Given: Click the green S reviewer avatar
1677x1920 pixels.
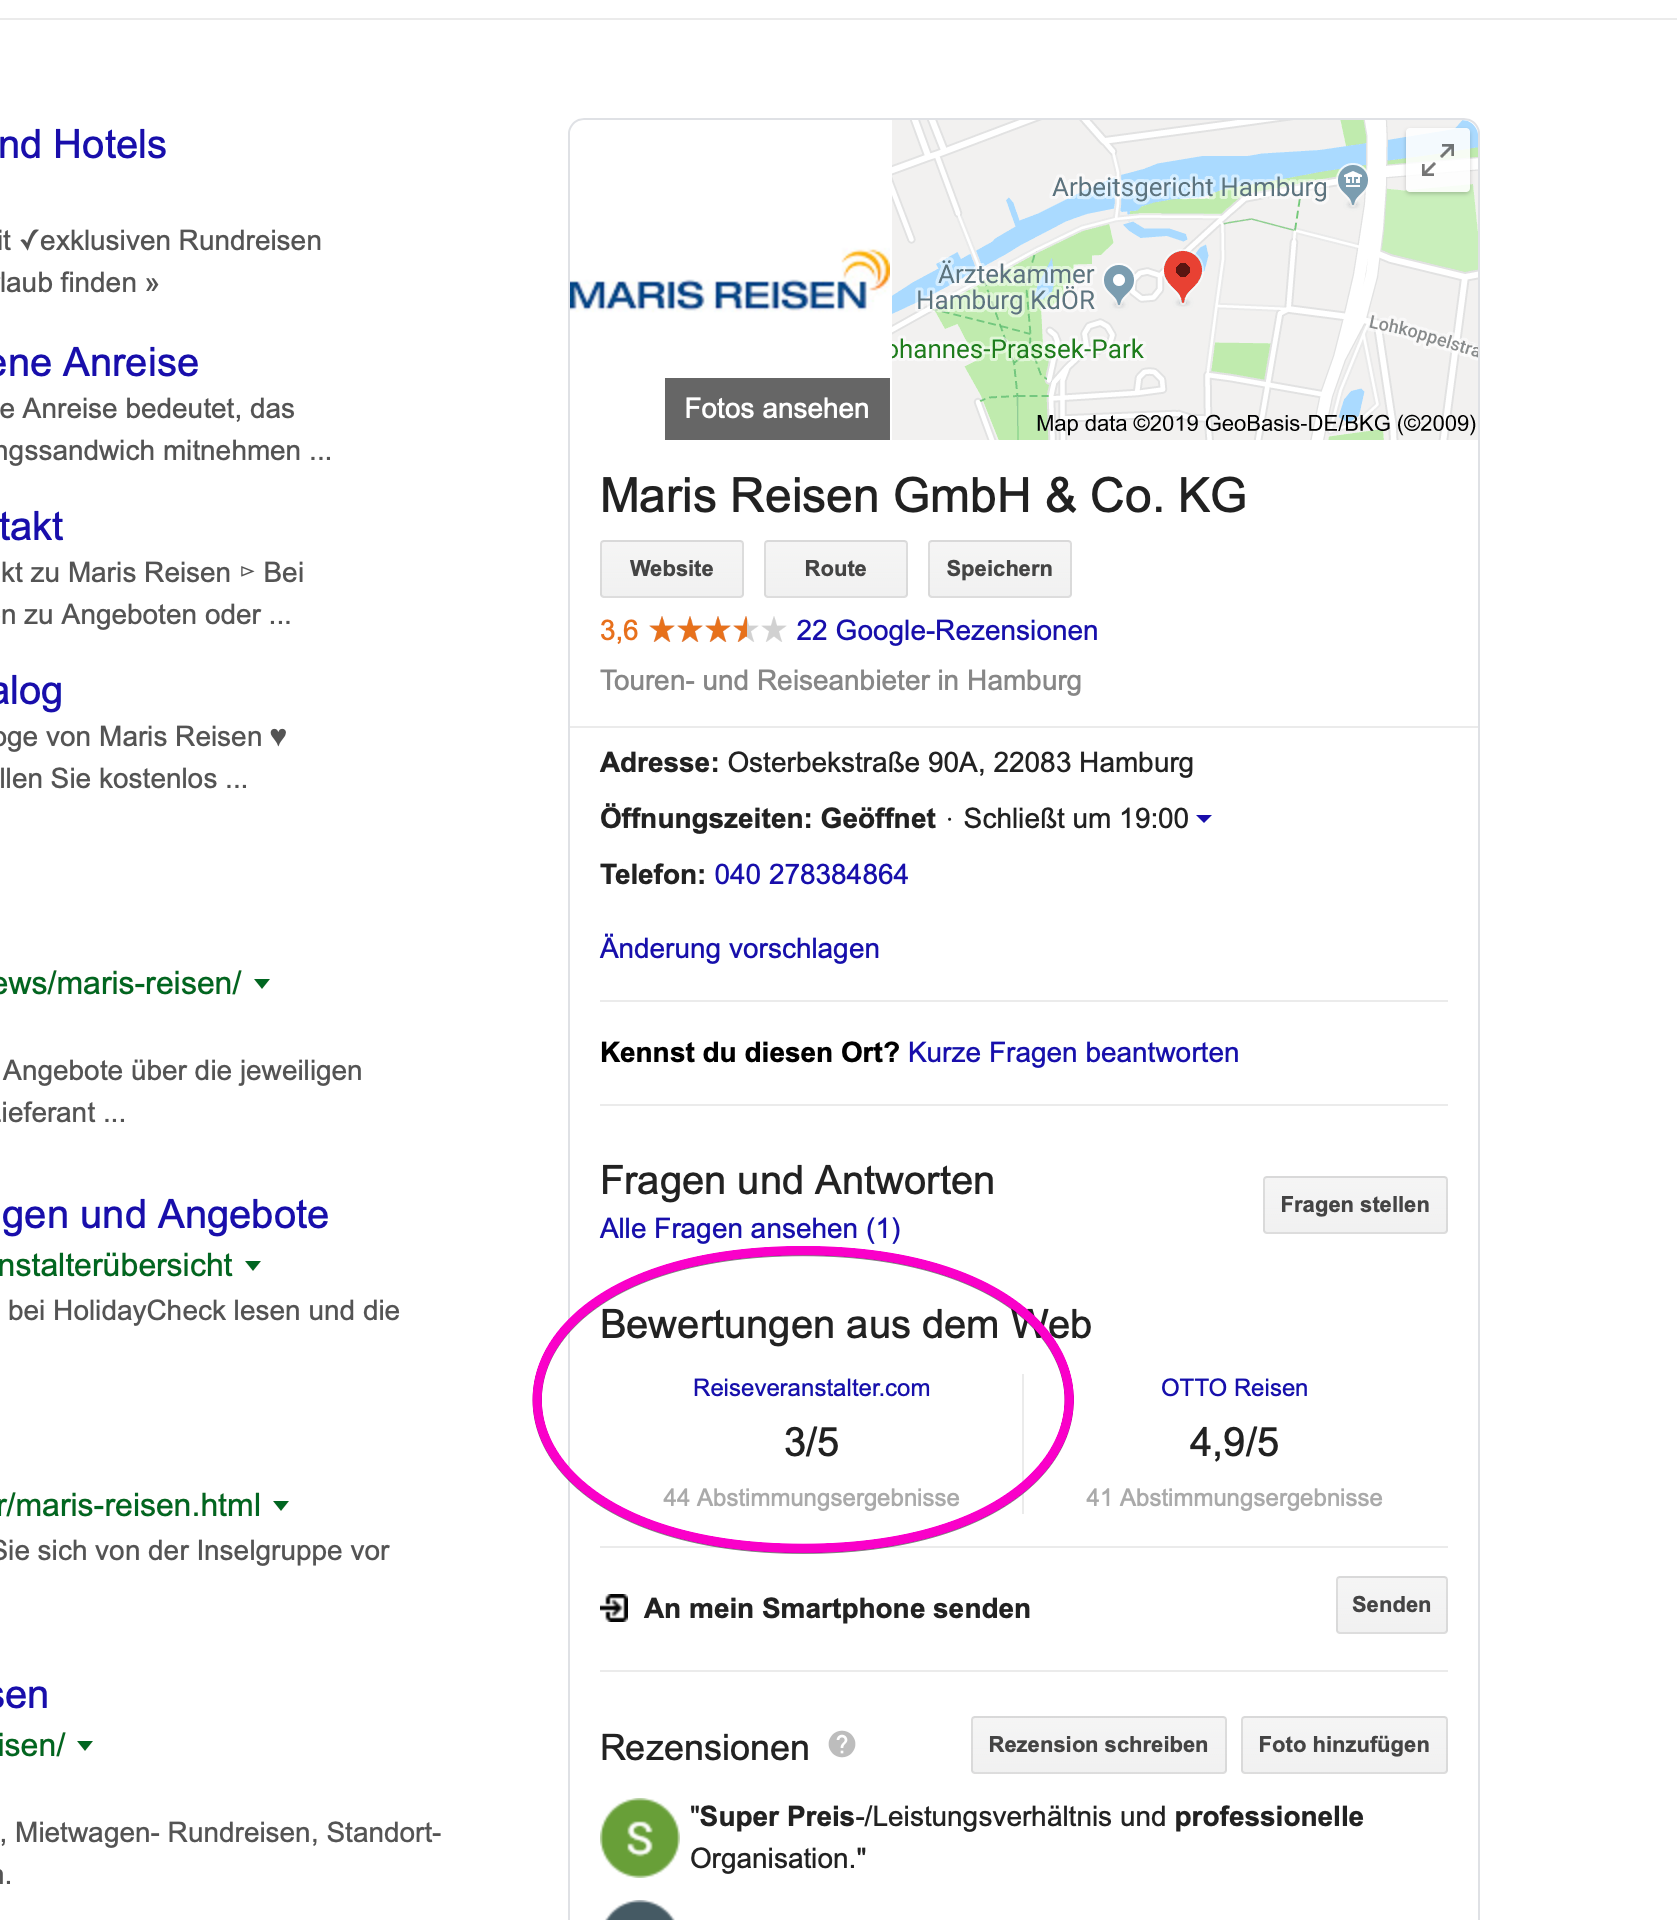Looking at the screenshot, I should (x=639, y=1837).
